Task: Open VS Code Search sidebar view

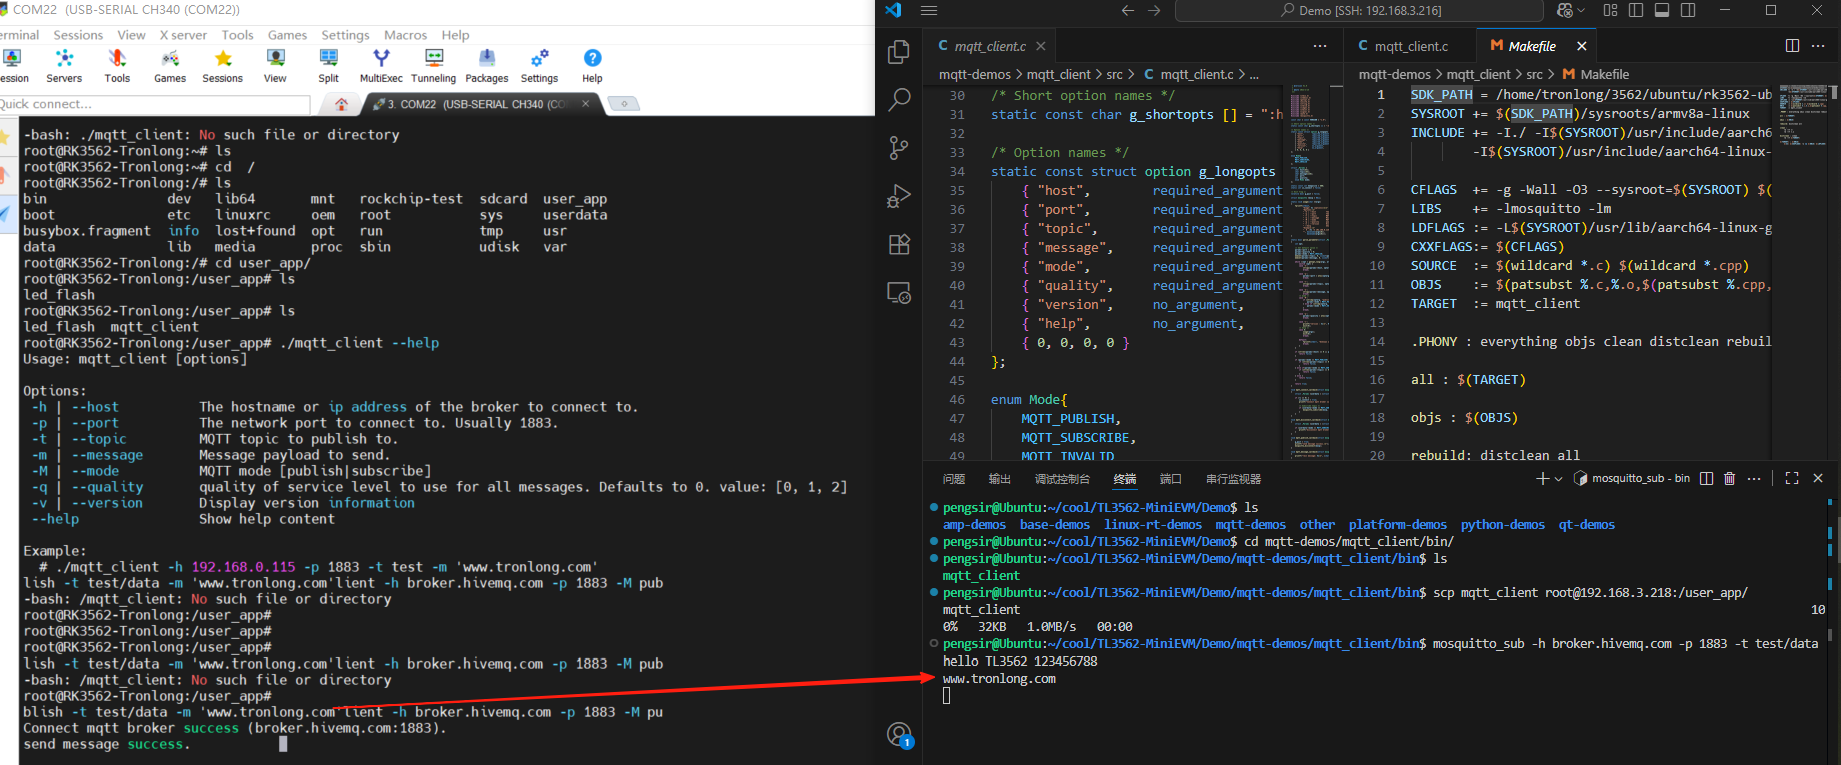Action: pyautogui.click(x=899, y=99)
